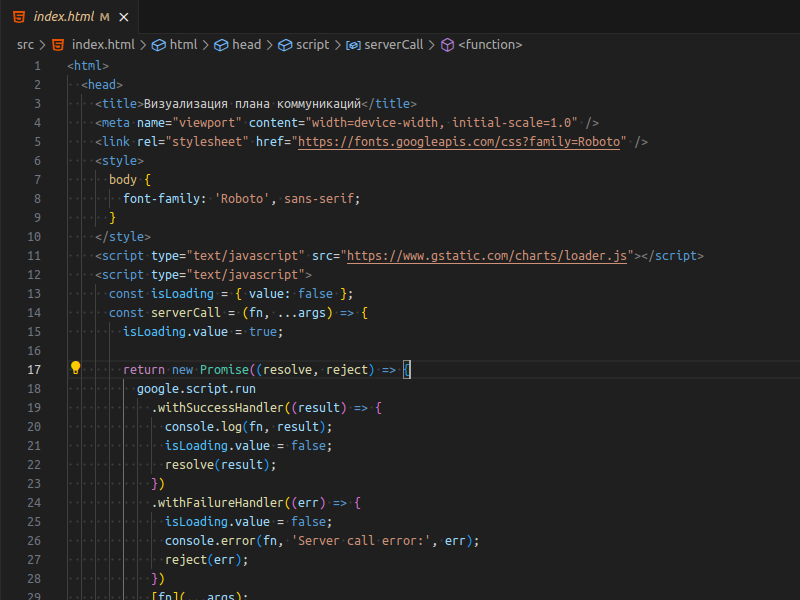Viewport: 800px width, 600px height.
Task: Expand the chevron after src breadcrumb
Action: (x=42, y=45)
